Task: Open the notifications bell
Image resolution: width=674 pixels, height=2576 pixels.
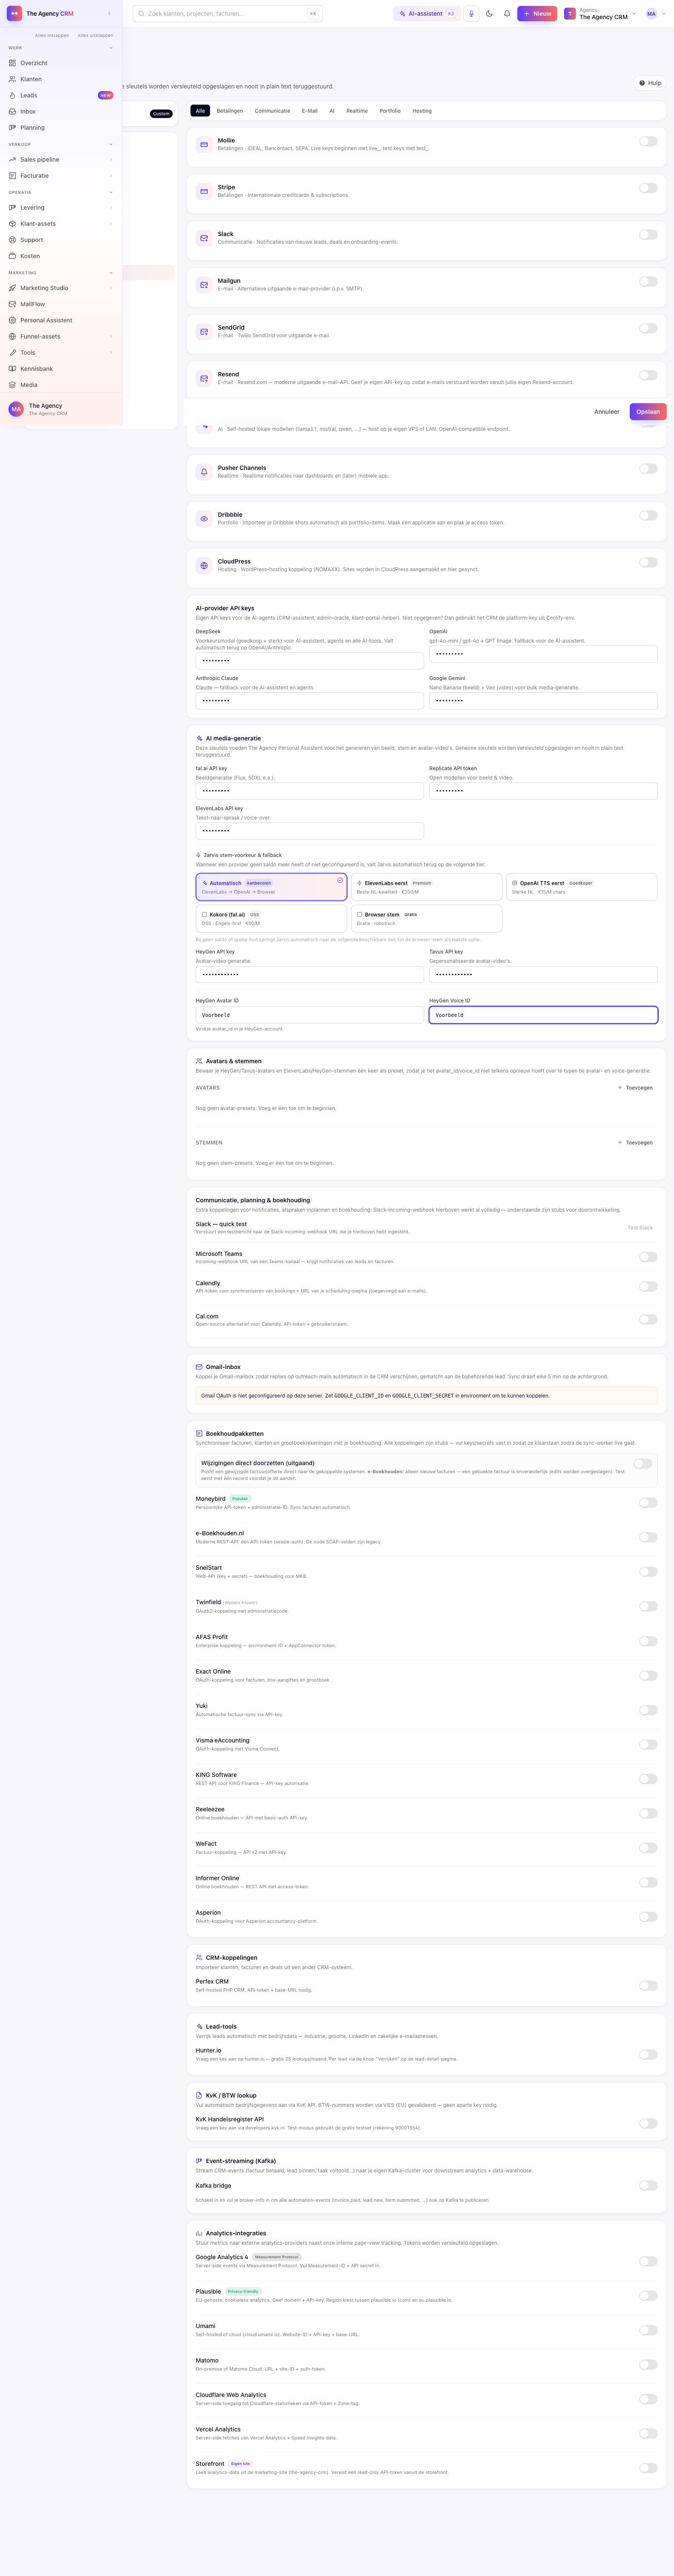Action: [x=507, y=14]
